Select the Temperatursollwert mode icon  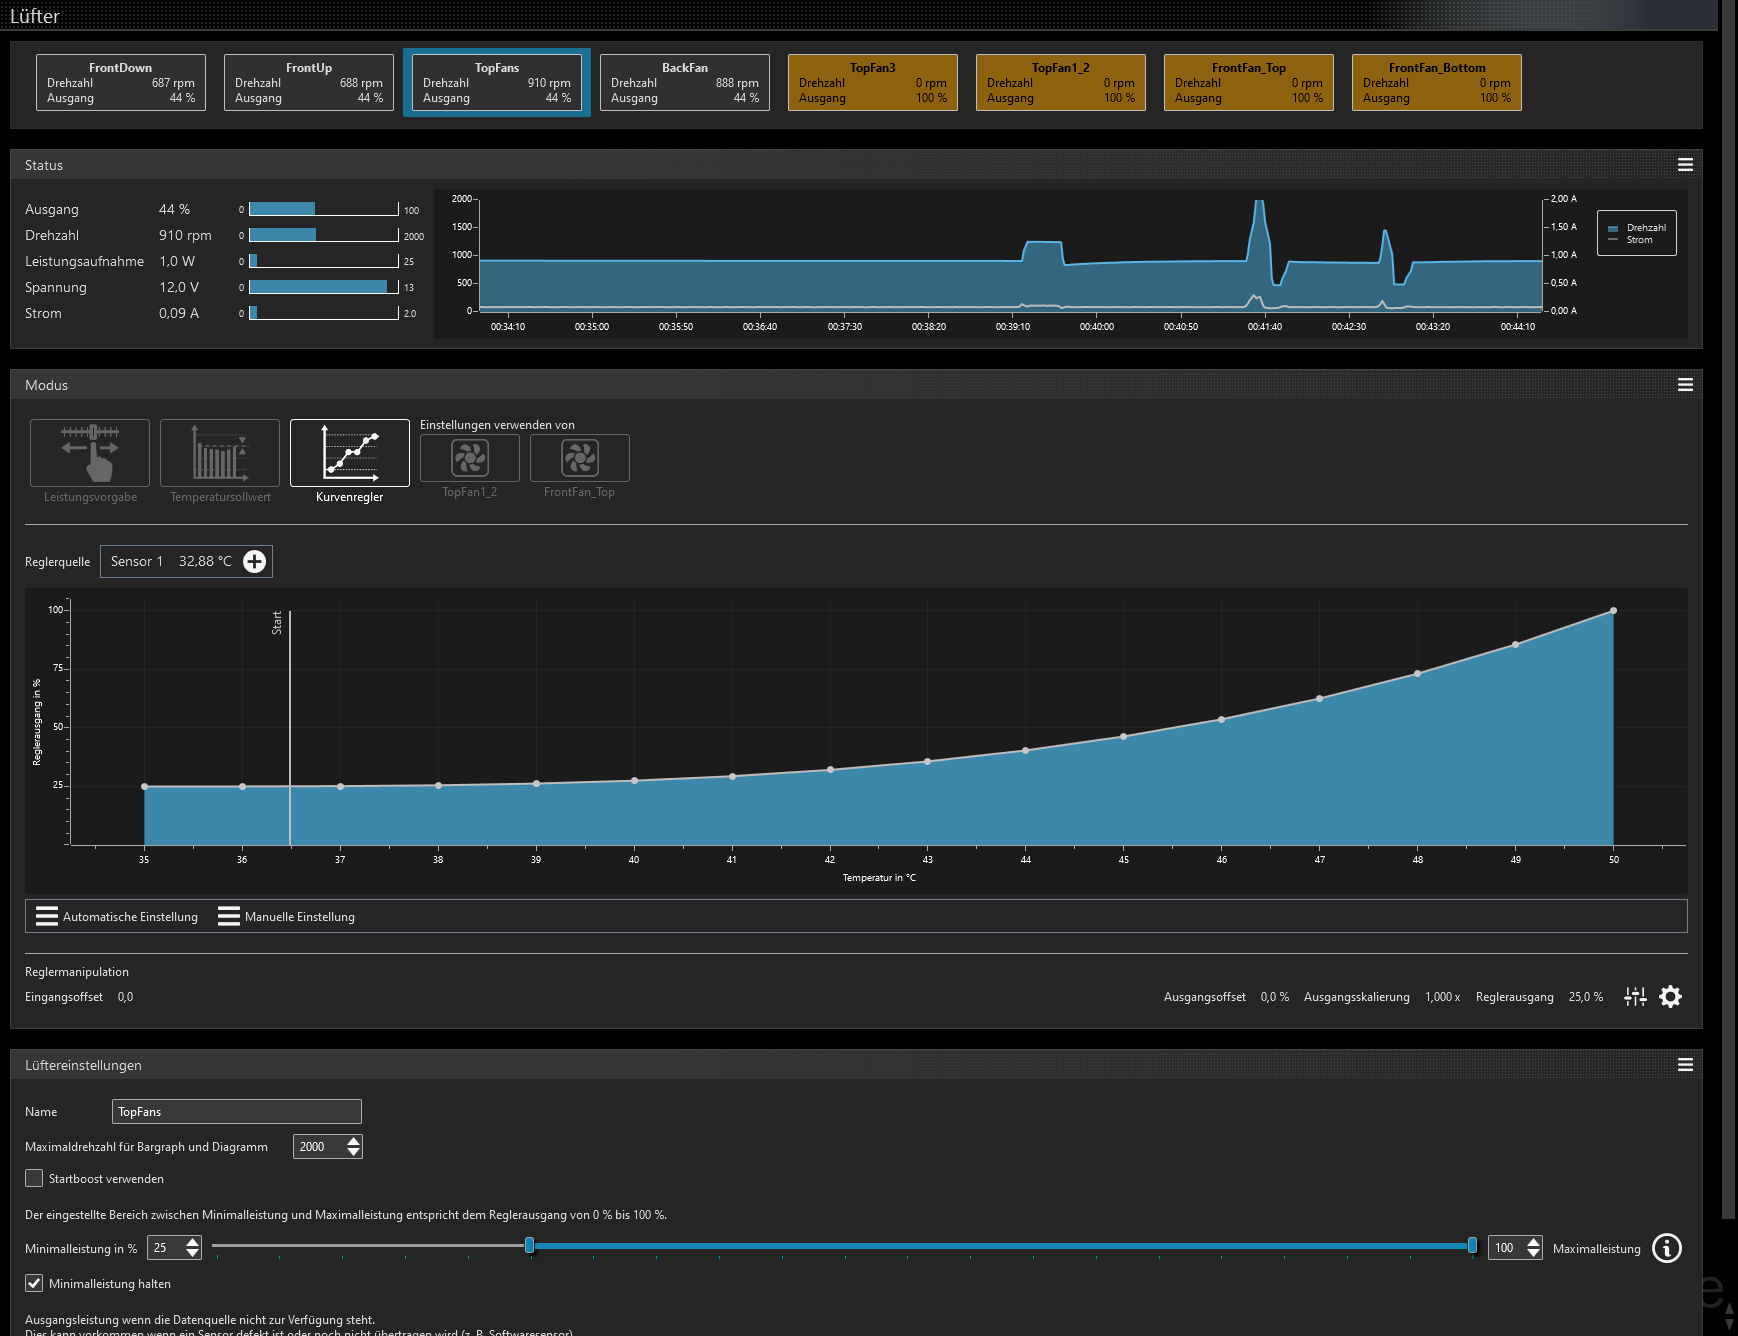(x=220, y=453)
